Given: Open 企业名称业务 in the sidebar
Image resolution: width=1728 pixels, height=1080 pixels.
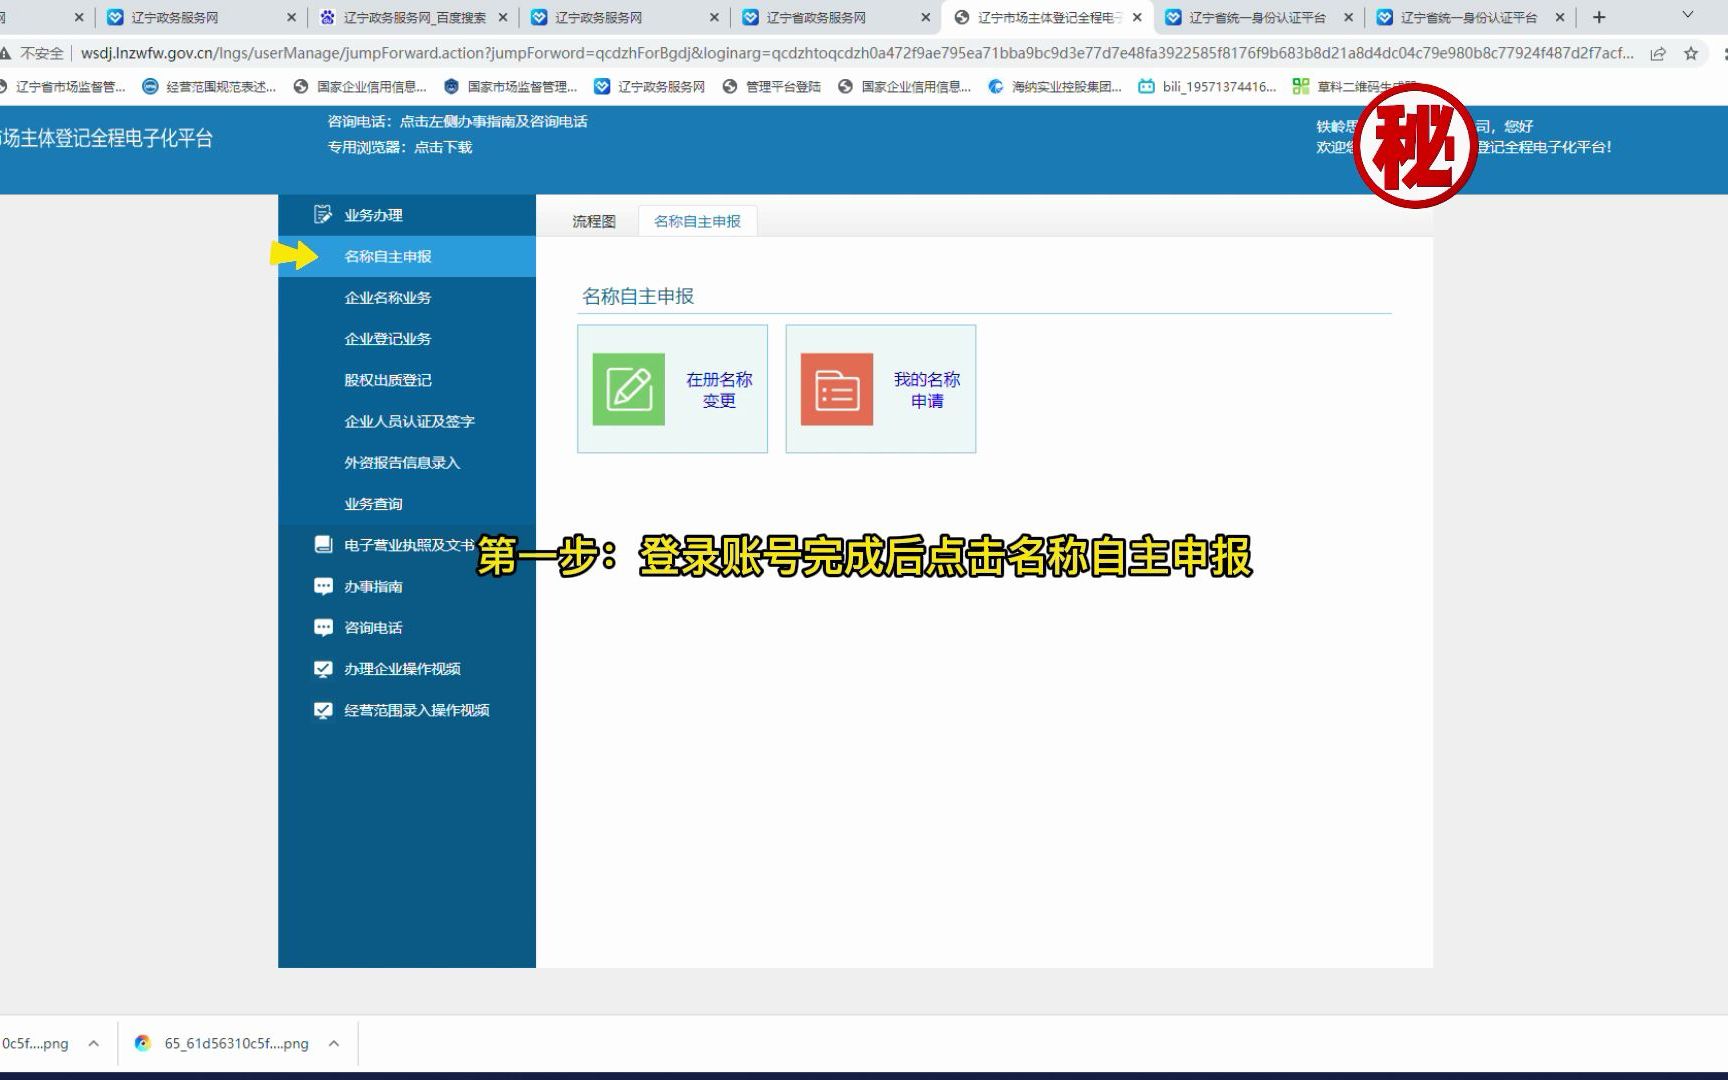Looking at the screenshot, I should click(x=407, y=297).
